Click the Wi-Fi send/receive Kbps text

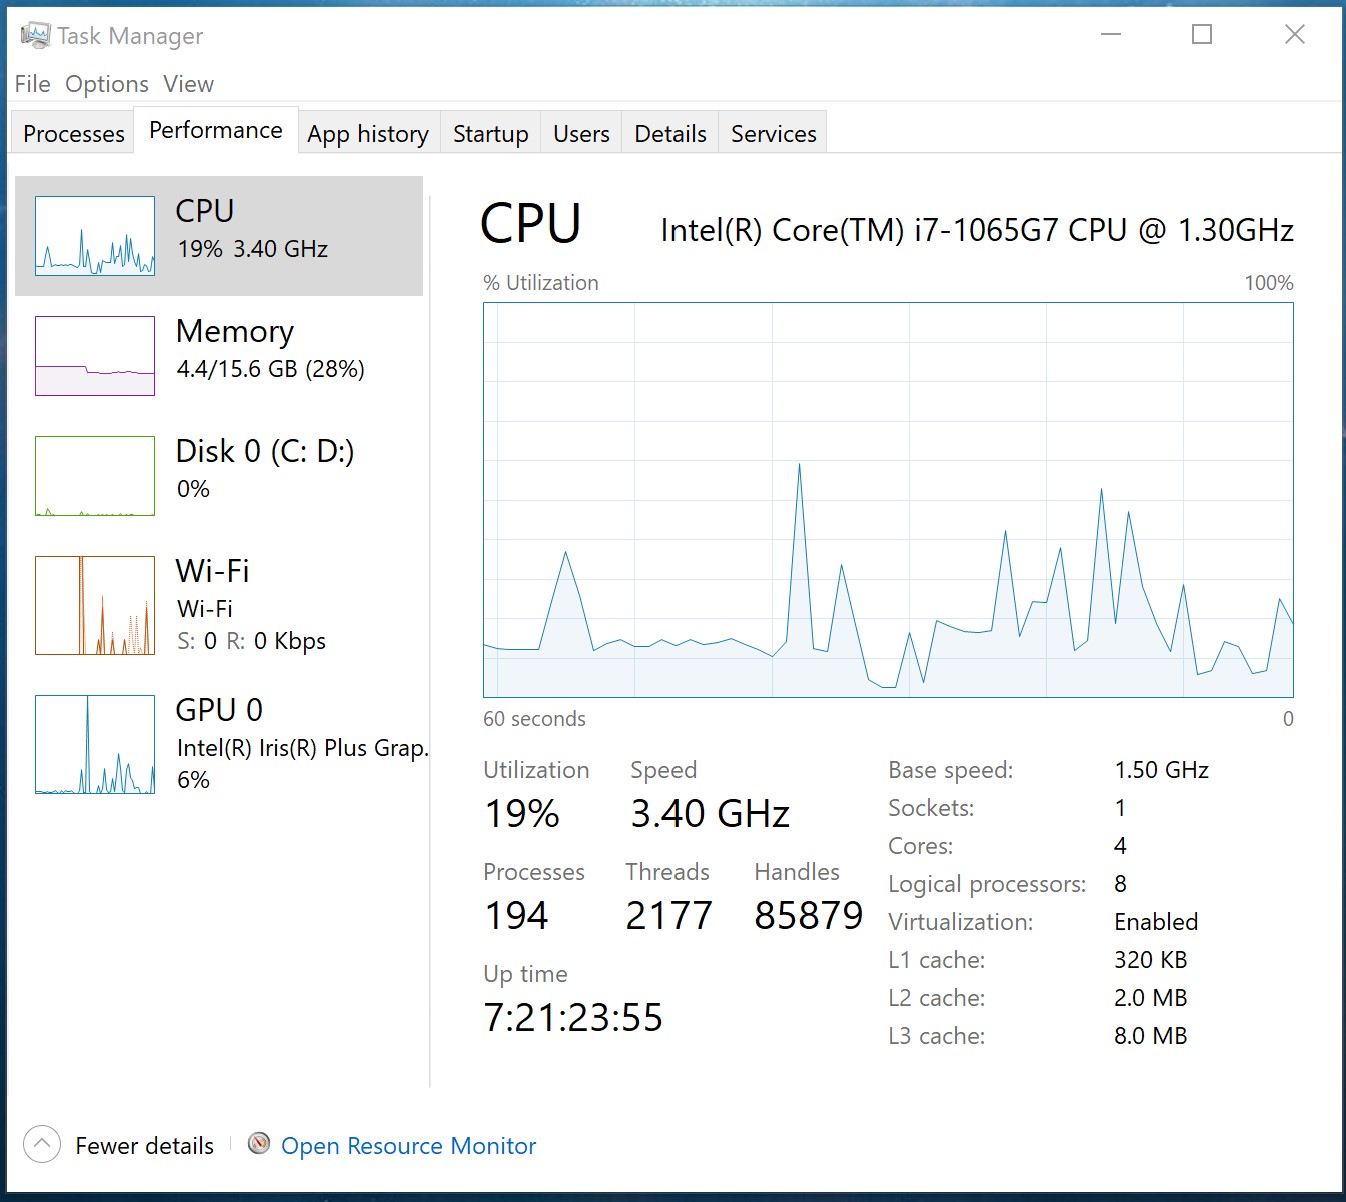(x=251, y=641)
